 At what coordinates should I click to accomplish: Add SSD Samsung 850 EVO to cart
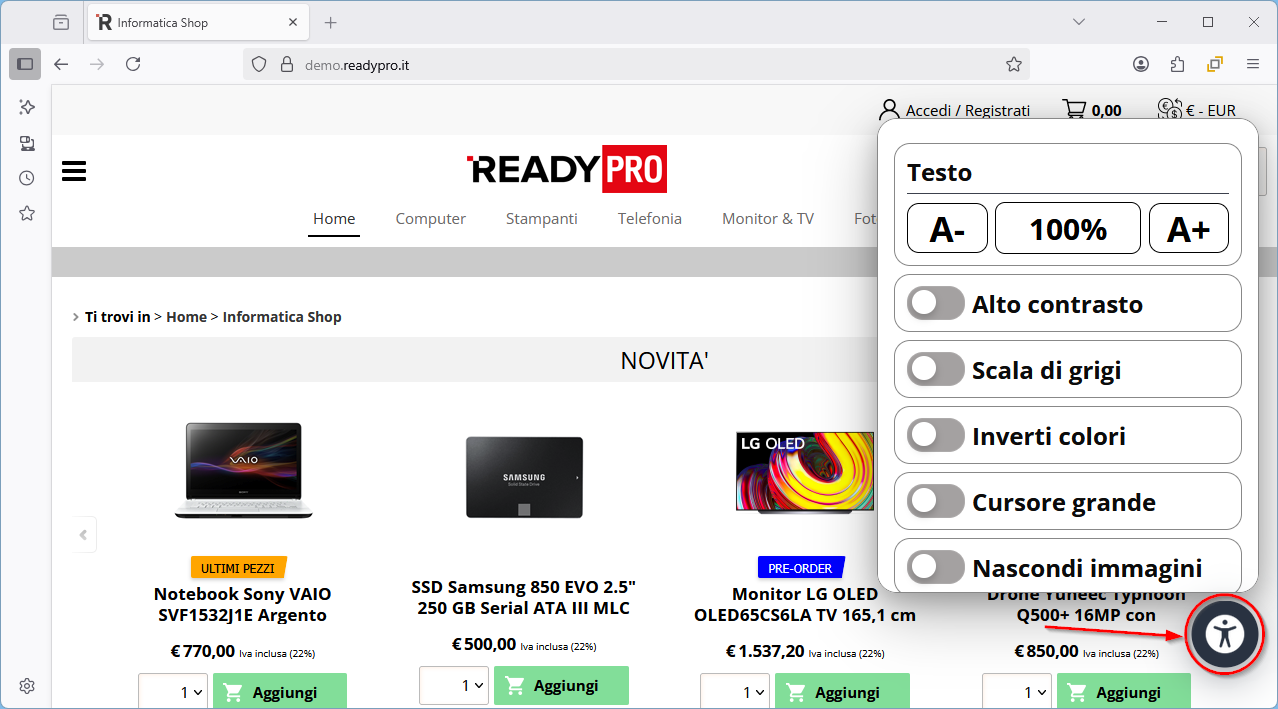pyautogui.click(x=561, y=686)
